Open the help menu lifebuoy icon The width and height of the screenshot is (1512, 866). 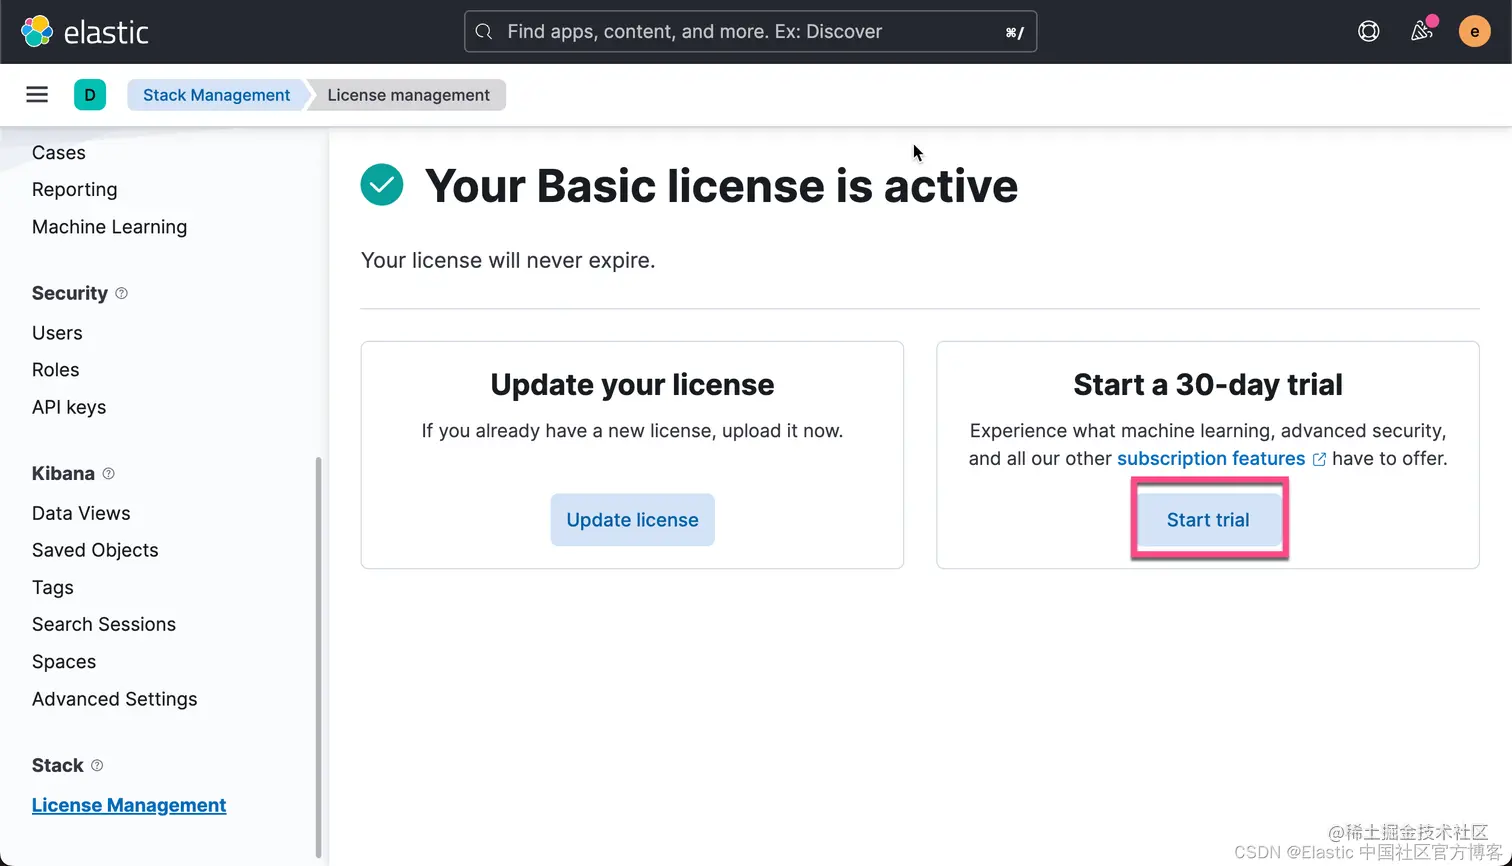(1368, 32)
